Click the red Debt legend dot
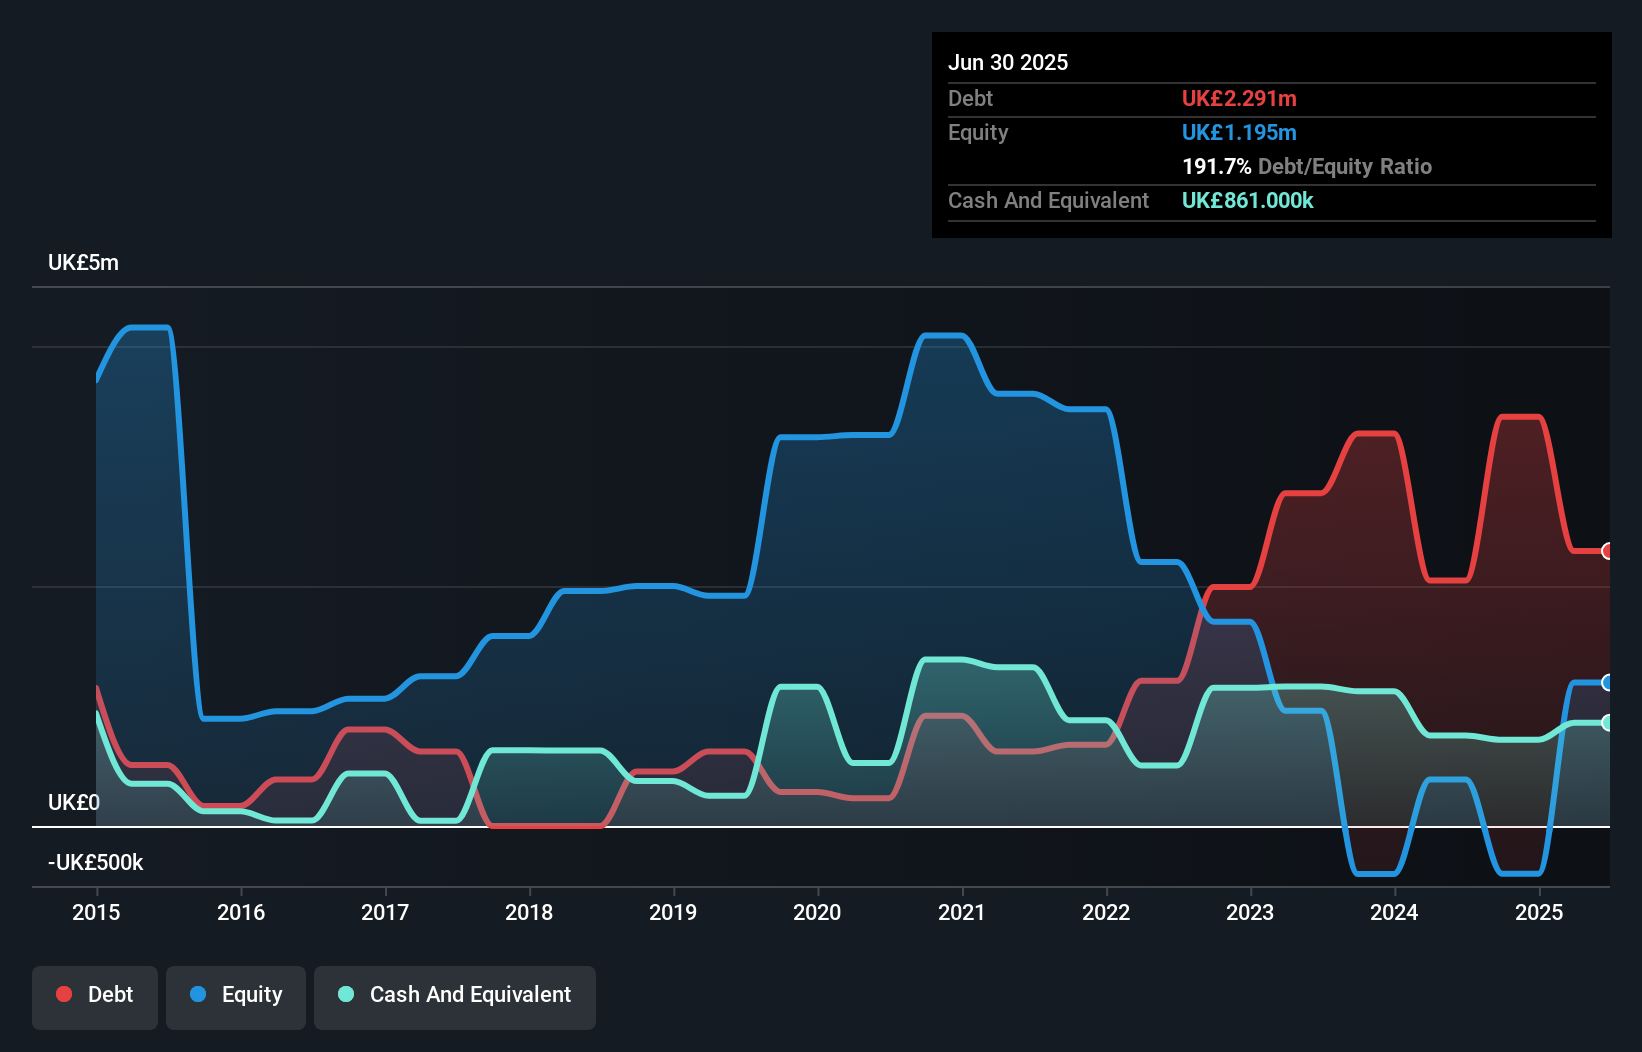1642x1052 pixels. pos(63,994)
